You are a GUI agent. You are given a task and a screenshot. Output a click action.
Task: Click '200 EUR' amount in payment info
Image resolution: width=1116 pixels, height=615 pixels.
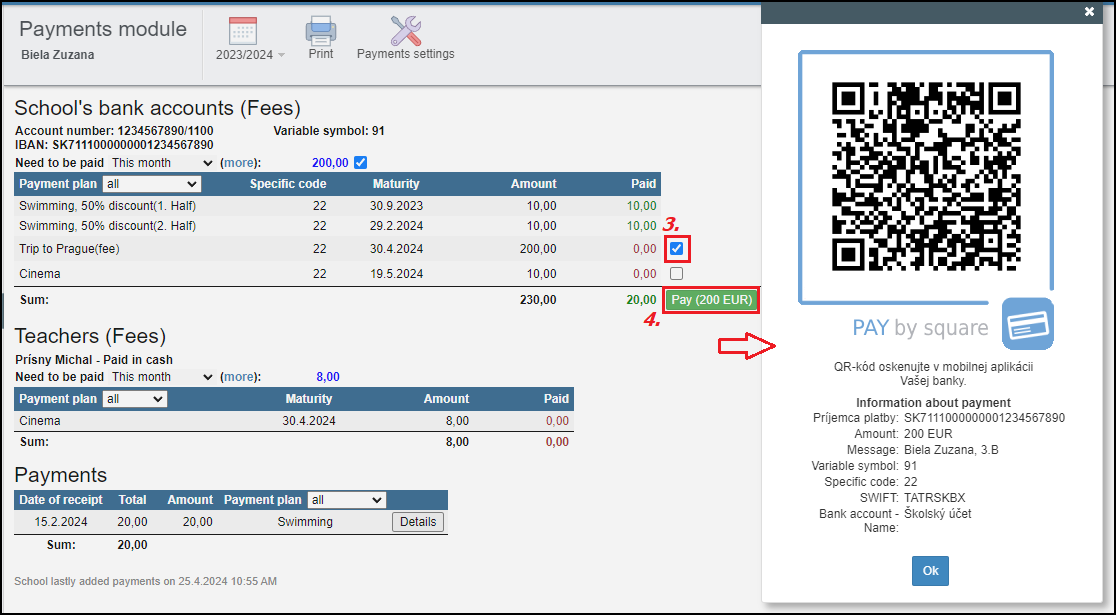(928, 434)
